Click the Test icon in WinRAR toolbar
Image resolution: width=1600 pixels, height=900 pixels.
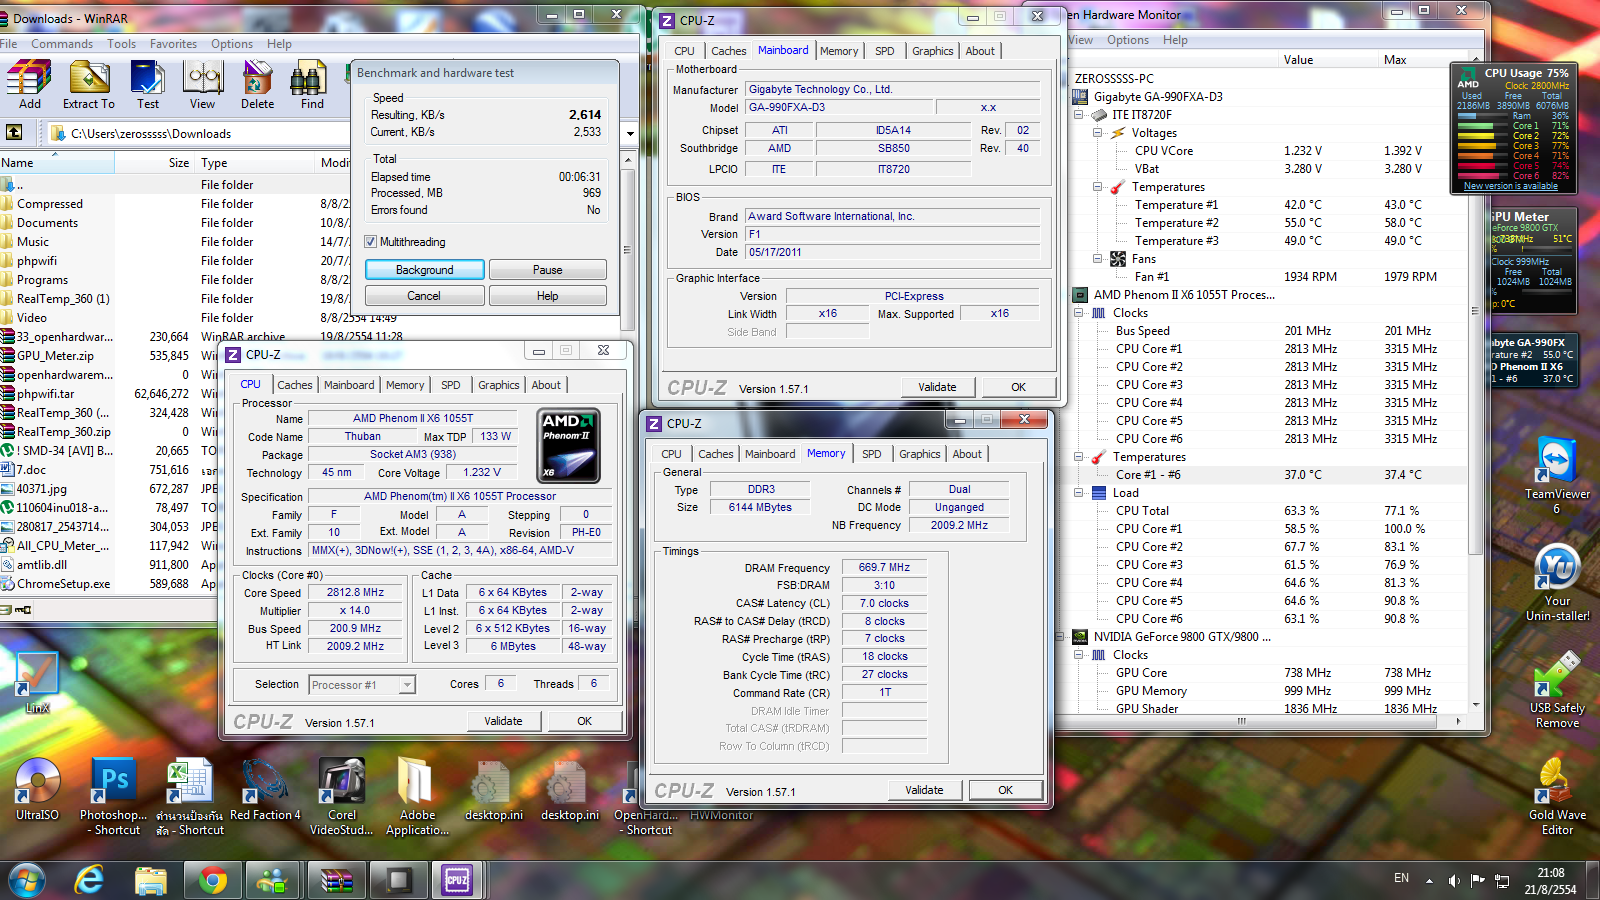[148, 84]
